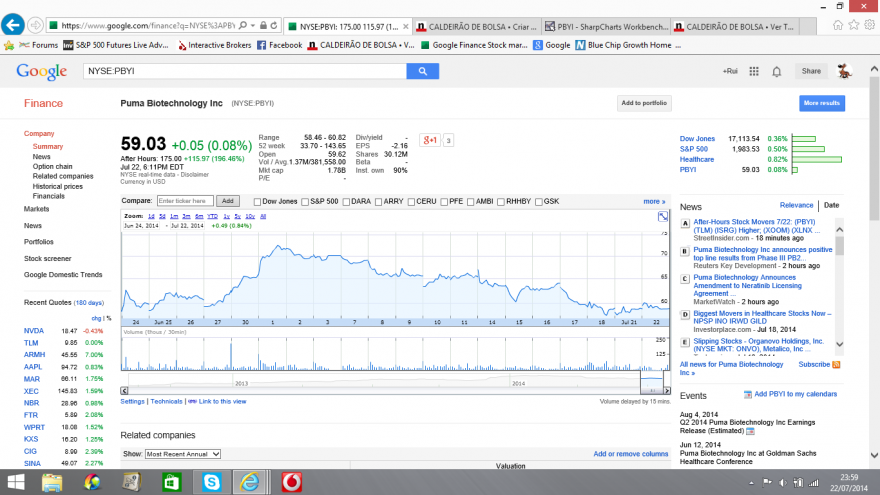Screen dimensions: 880x495
Task: Click chart timeline left scroll arrow
Action: (x=124, y=391)
